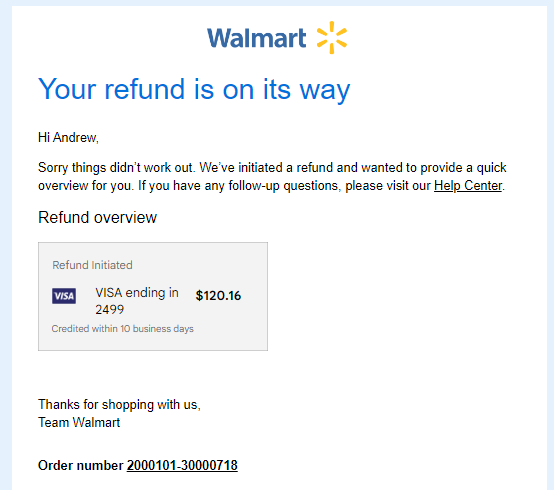This screenshot has height=490, width=554.
Task: Click the gray refund overview card
Action: (x=153, y=296)
